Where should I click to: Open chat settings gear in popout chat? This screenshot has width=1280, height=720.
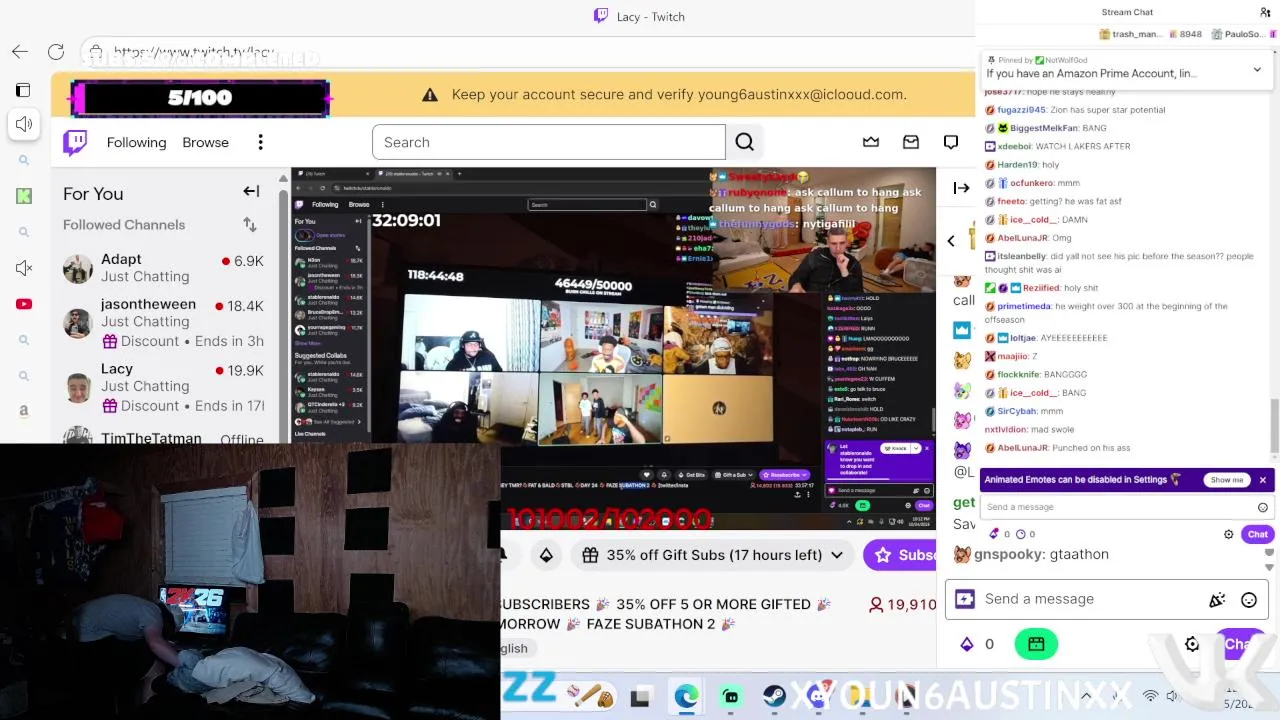point(1229,534)
